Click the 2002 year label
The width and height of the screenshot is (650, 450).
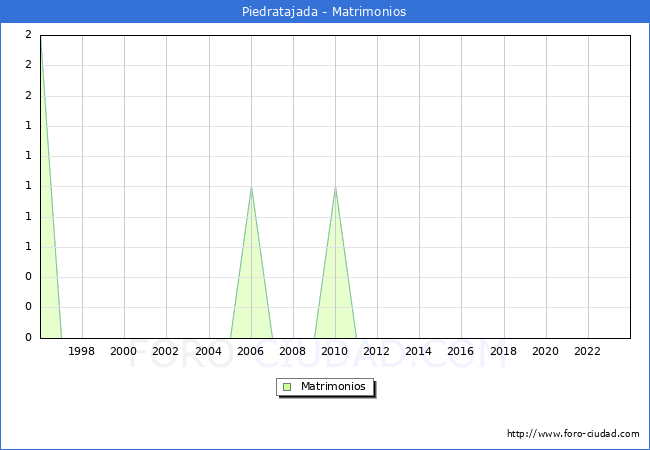[166, 351]
